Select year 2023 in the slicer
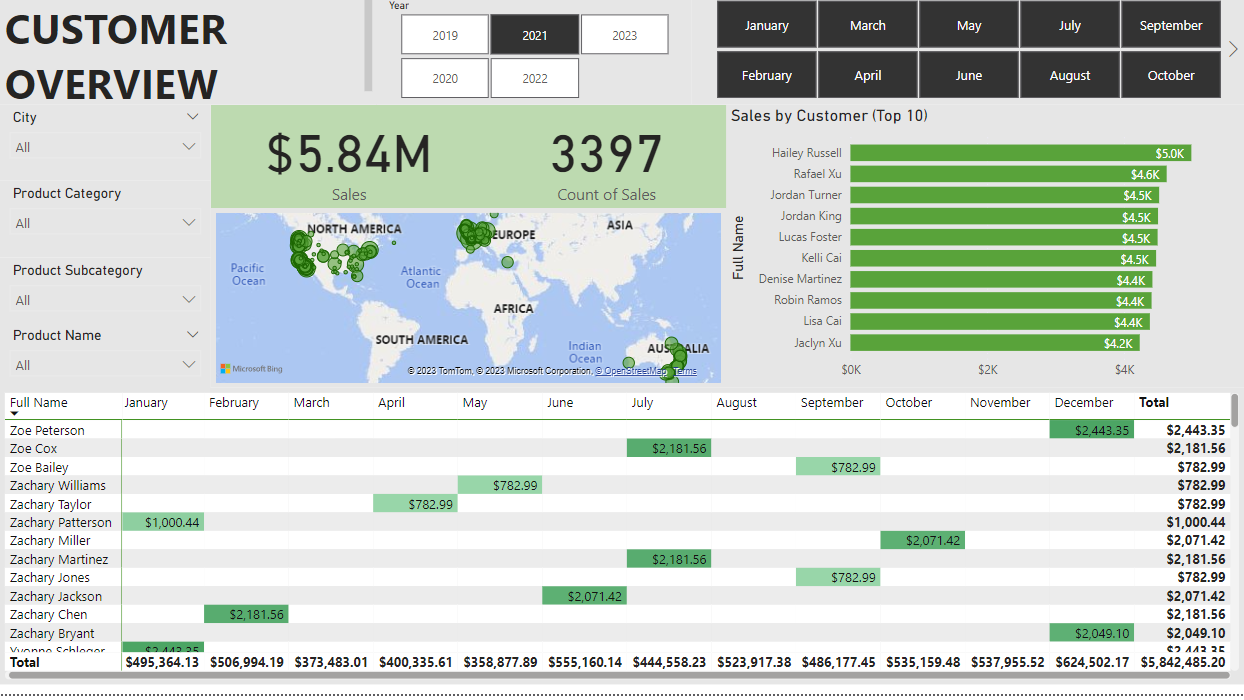Screen dimensions: 1244x700 point(624,35)
